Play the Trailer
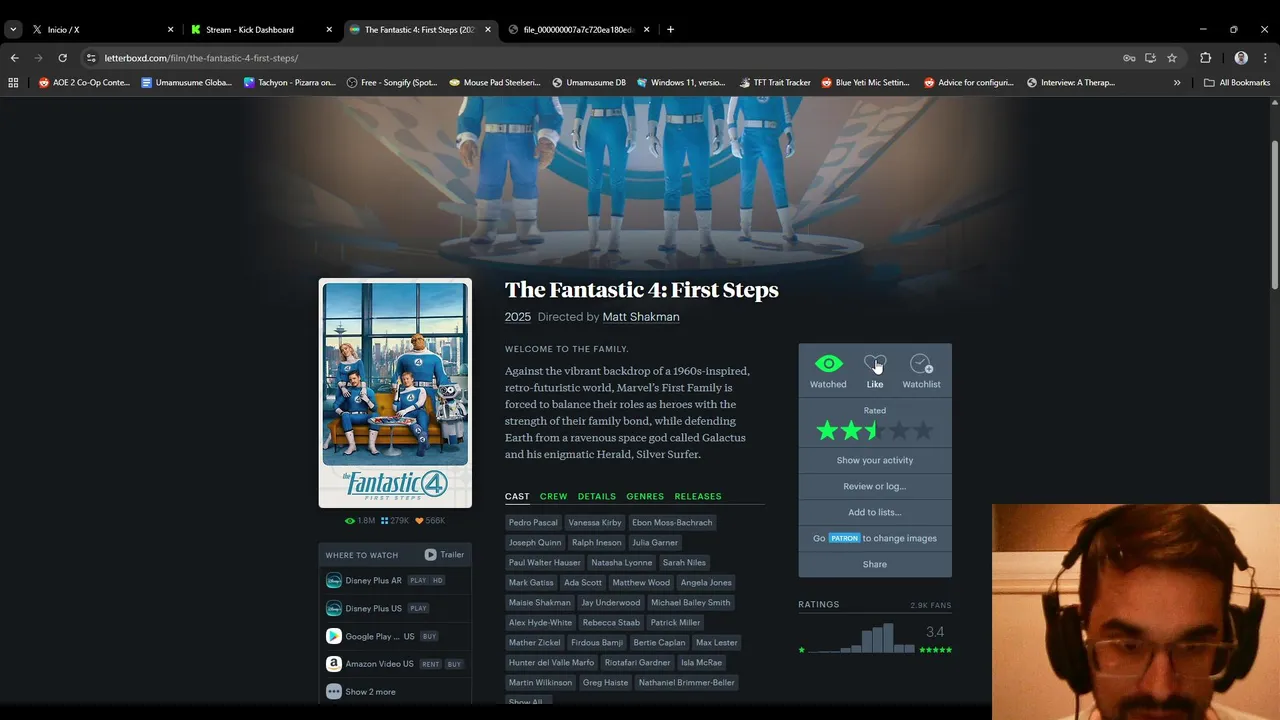1280x720 pixels. point(444,555)
